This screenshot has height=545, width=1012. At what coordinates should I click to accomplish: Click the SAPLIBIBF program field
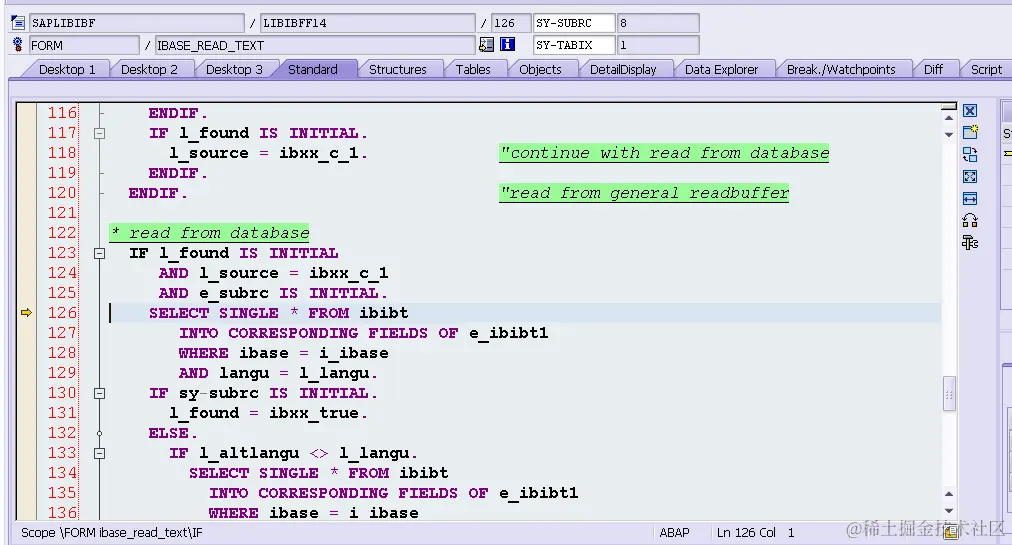pos(137,23)
